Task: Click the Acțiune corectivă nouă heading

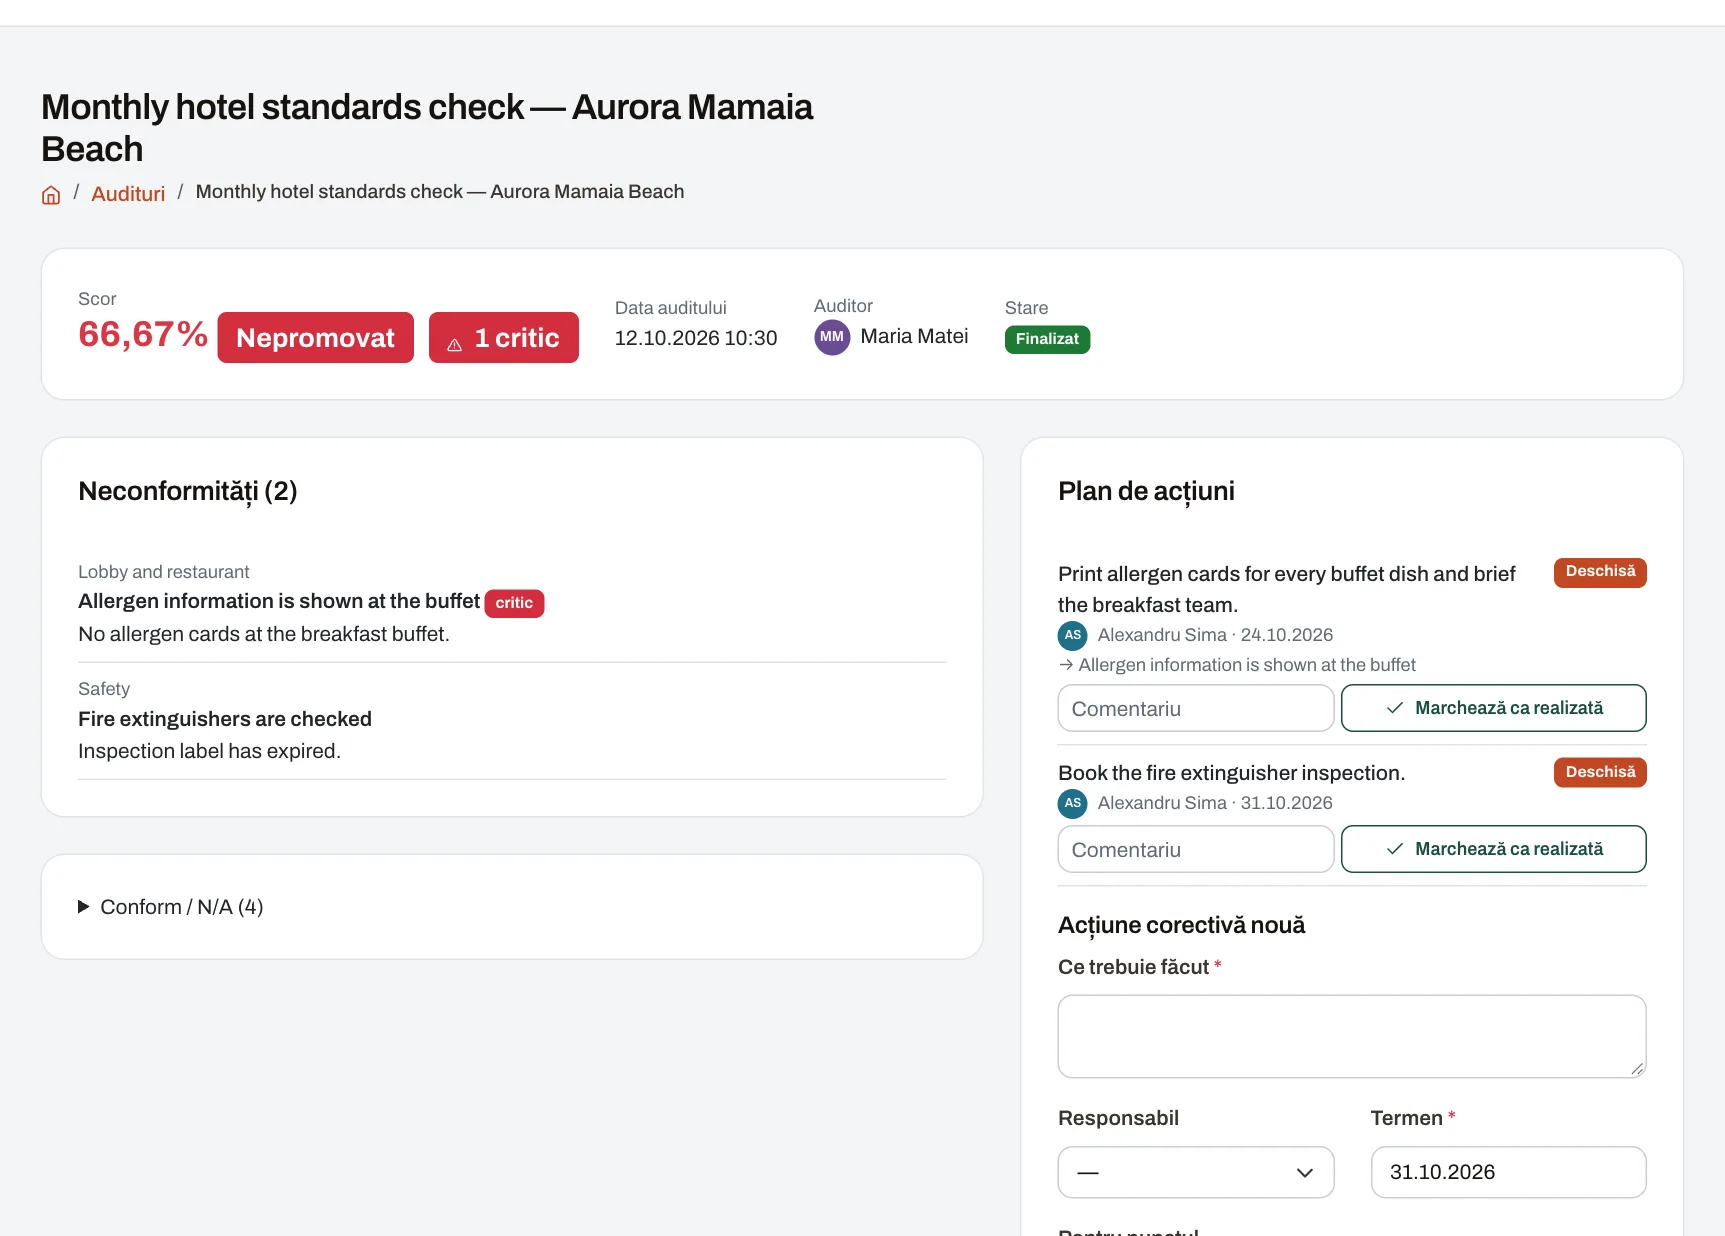Action: (1182, 925)
